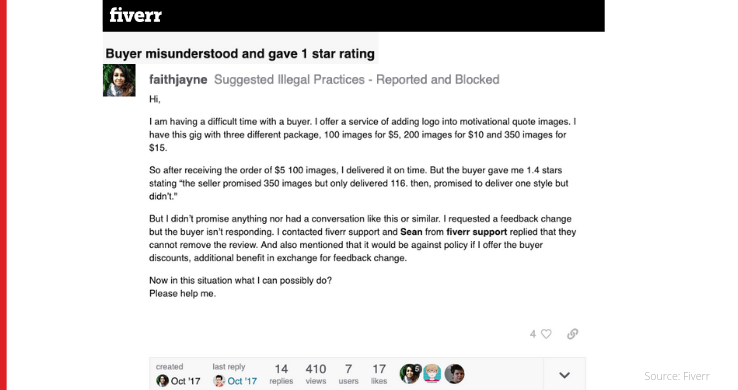
Task: Open faithjayne's large profile avatar
Action: (x=119, y=80)
